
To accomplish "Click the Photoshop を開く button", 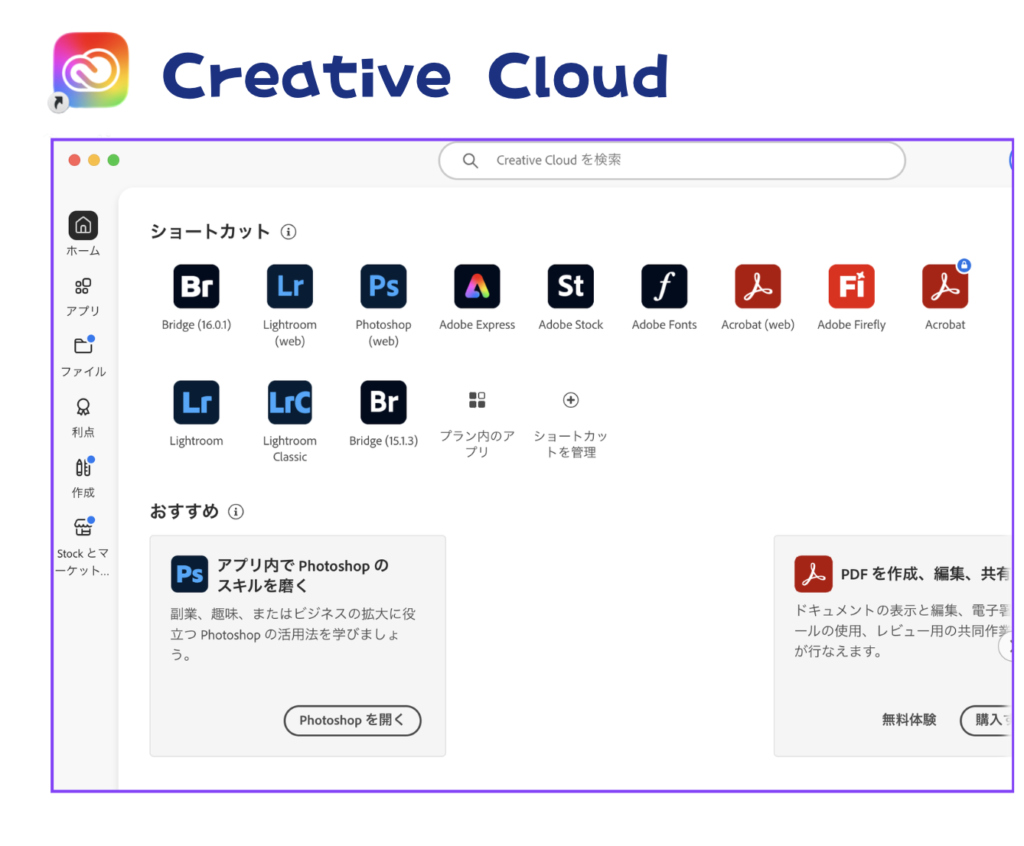I will click(352, 720).
